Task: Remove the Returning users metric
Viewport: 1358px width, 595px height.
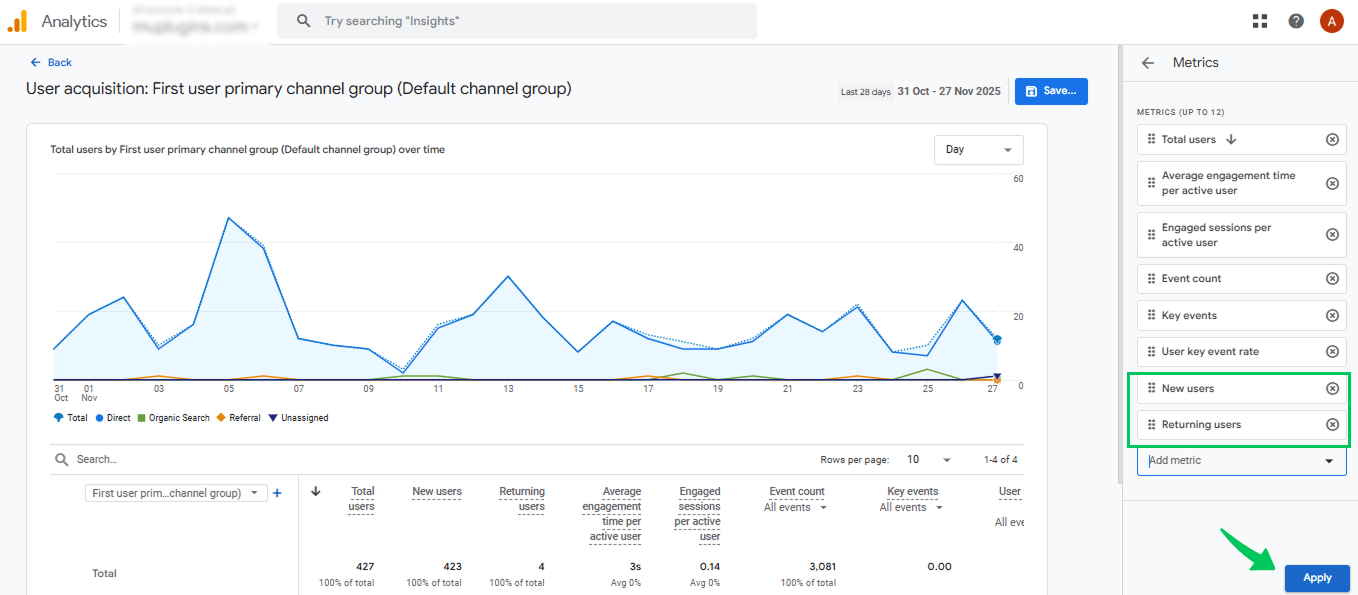Action: click(1332, 425)
